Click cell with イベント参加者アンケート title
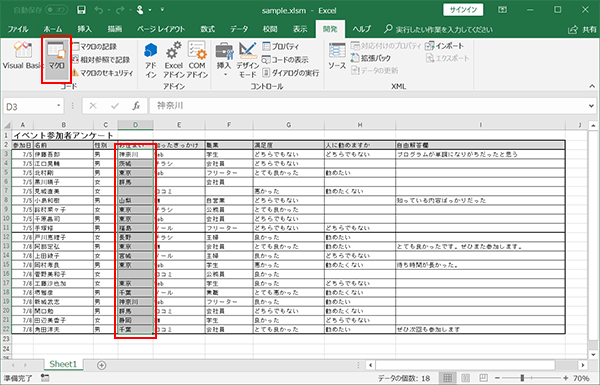600x385 pixels. coord(64,135)
